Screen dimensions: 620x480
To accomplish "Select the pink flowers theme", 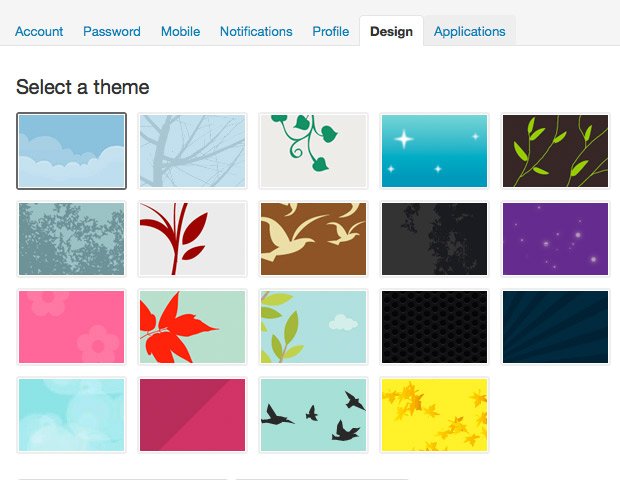I will tap(71, 327).
